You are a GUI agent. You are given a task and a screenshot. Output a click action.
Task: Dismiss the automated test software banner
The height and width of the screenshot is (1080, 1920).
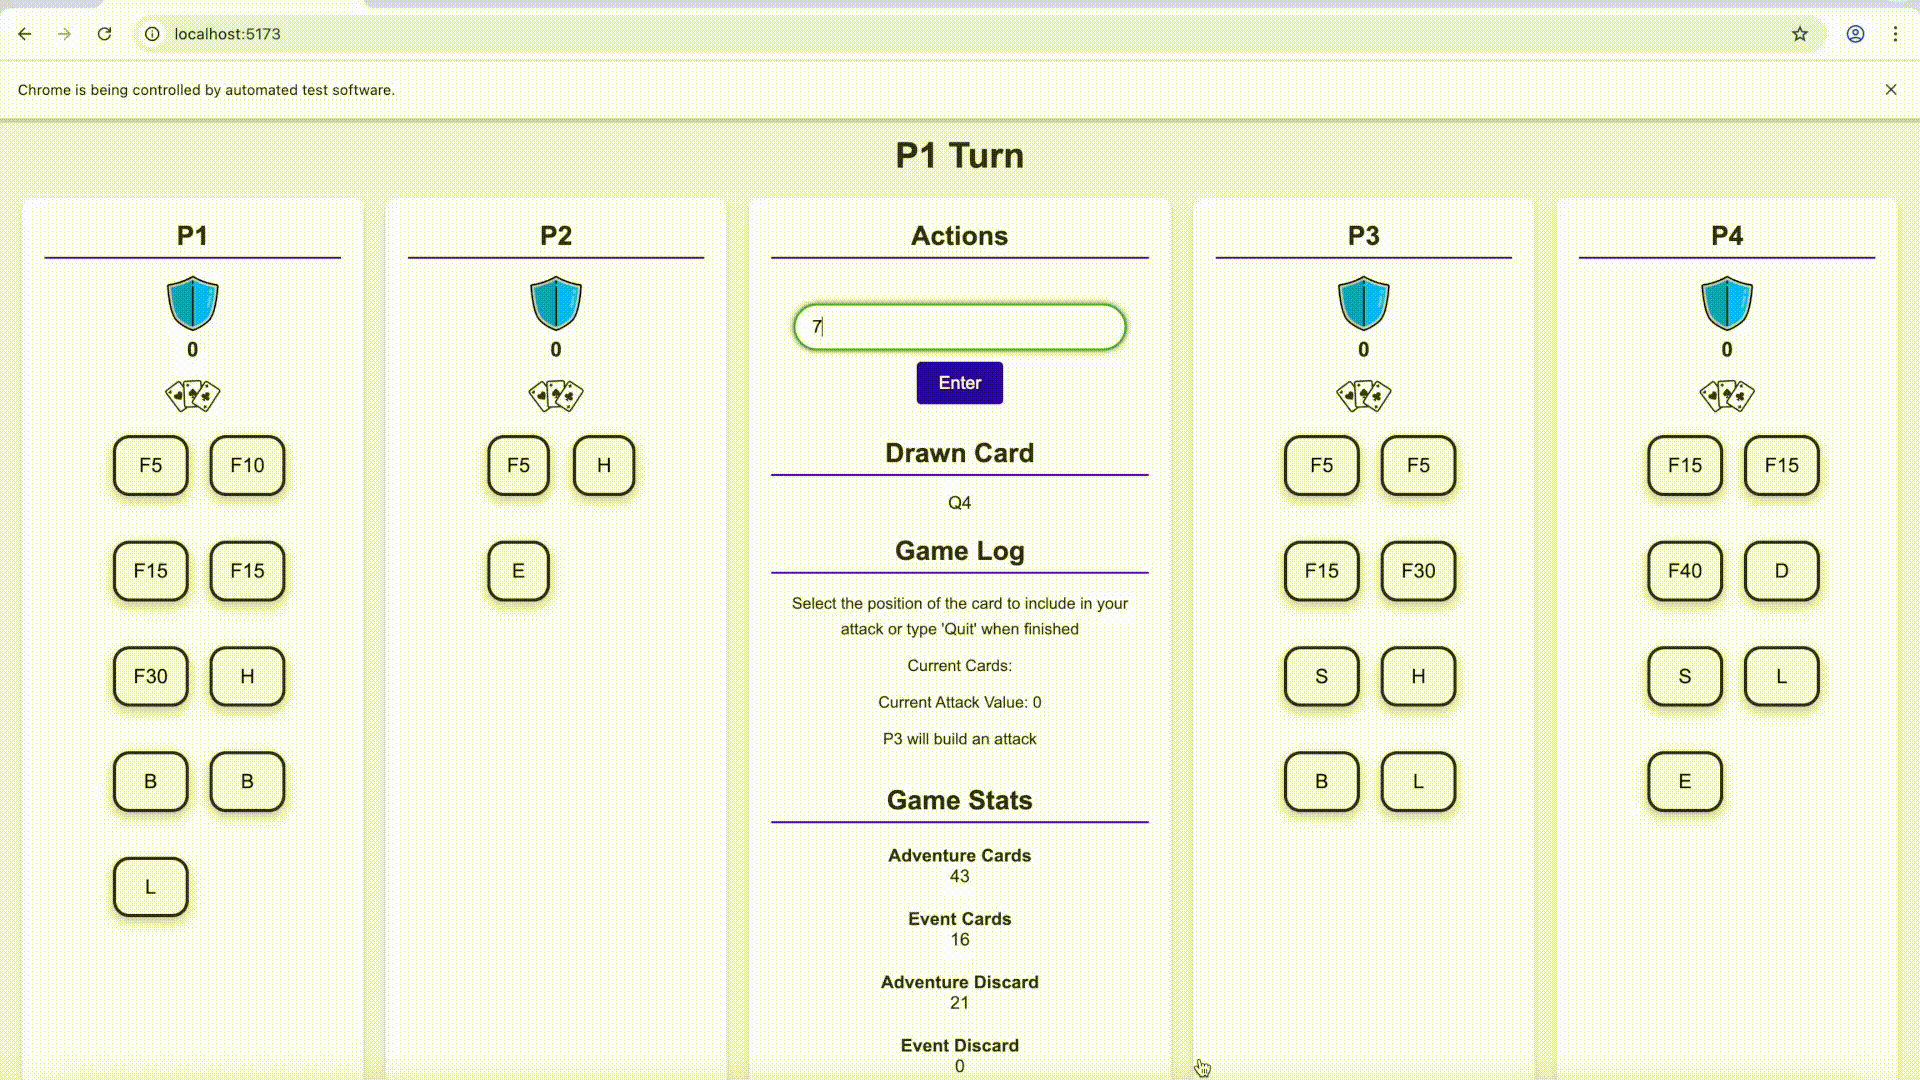(x=1890, y=90)
